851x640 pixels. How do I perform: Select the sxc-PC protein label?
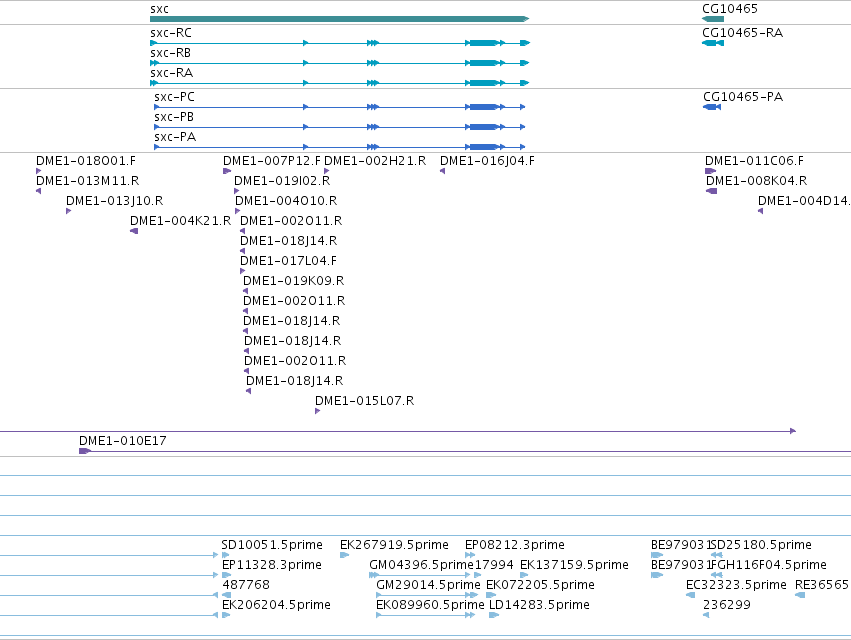tap(174, 97)
